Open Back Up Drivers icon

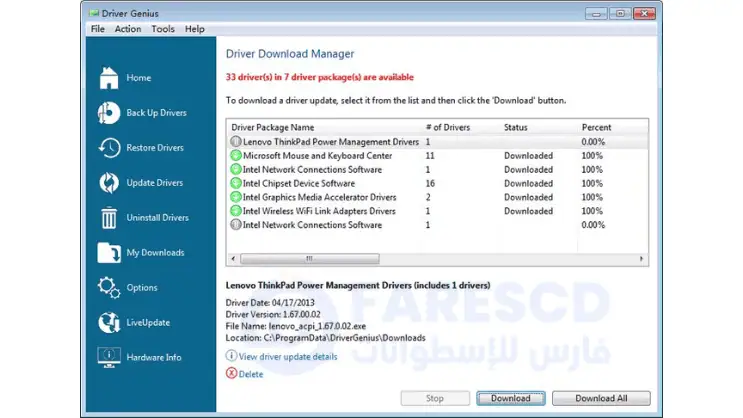108,113
